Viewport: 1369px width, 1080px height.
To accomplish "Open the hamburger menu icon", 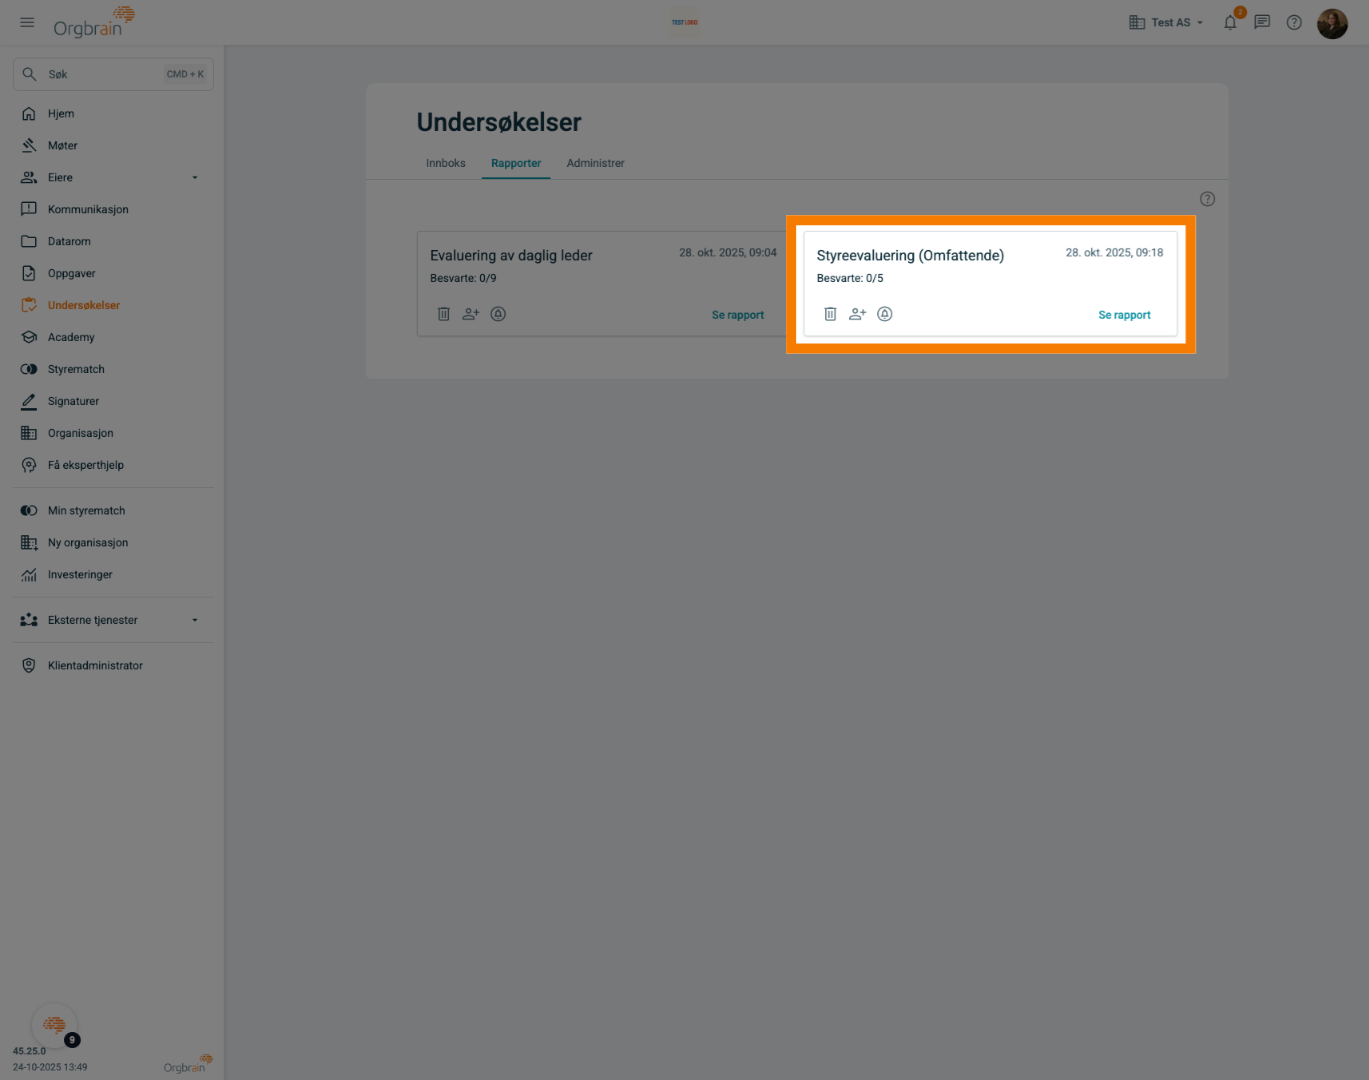I will tap(27, 22).
